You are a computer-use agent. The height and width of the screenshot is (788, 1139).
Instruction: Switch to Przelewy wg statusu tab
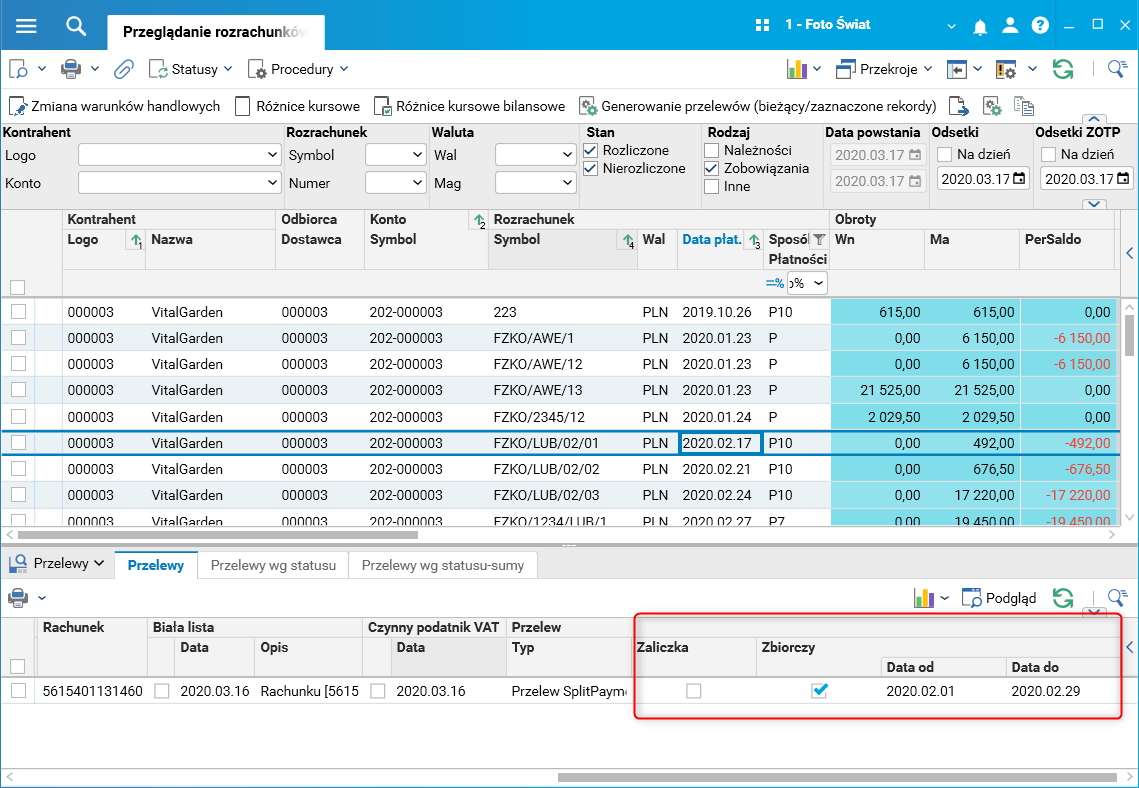(273, 566)
